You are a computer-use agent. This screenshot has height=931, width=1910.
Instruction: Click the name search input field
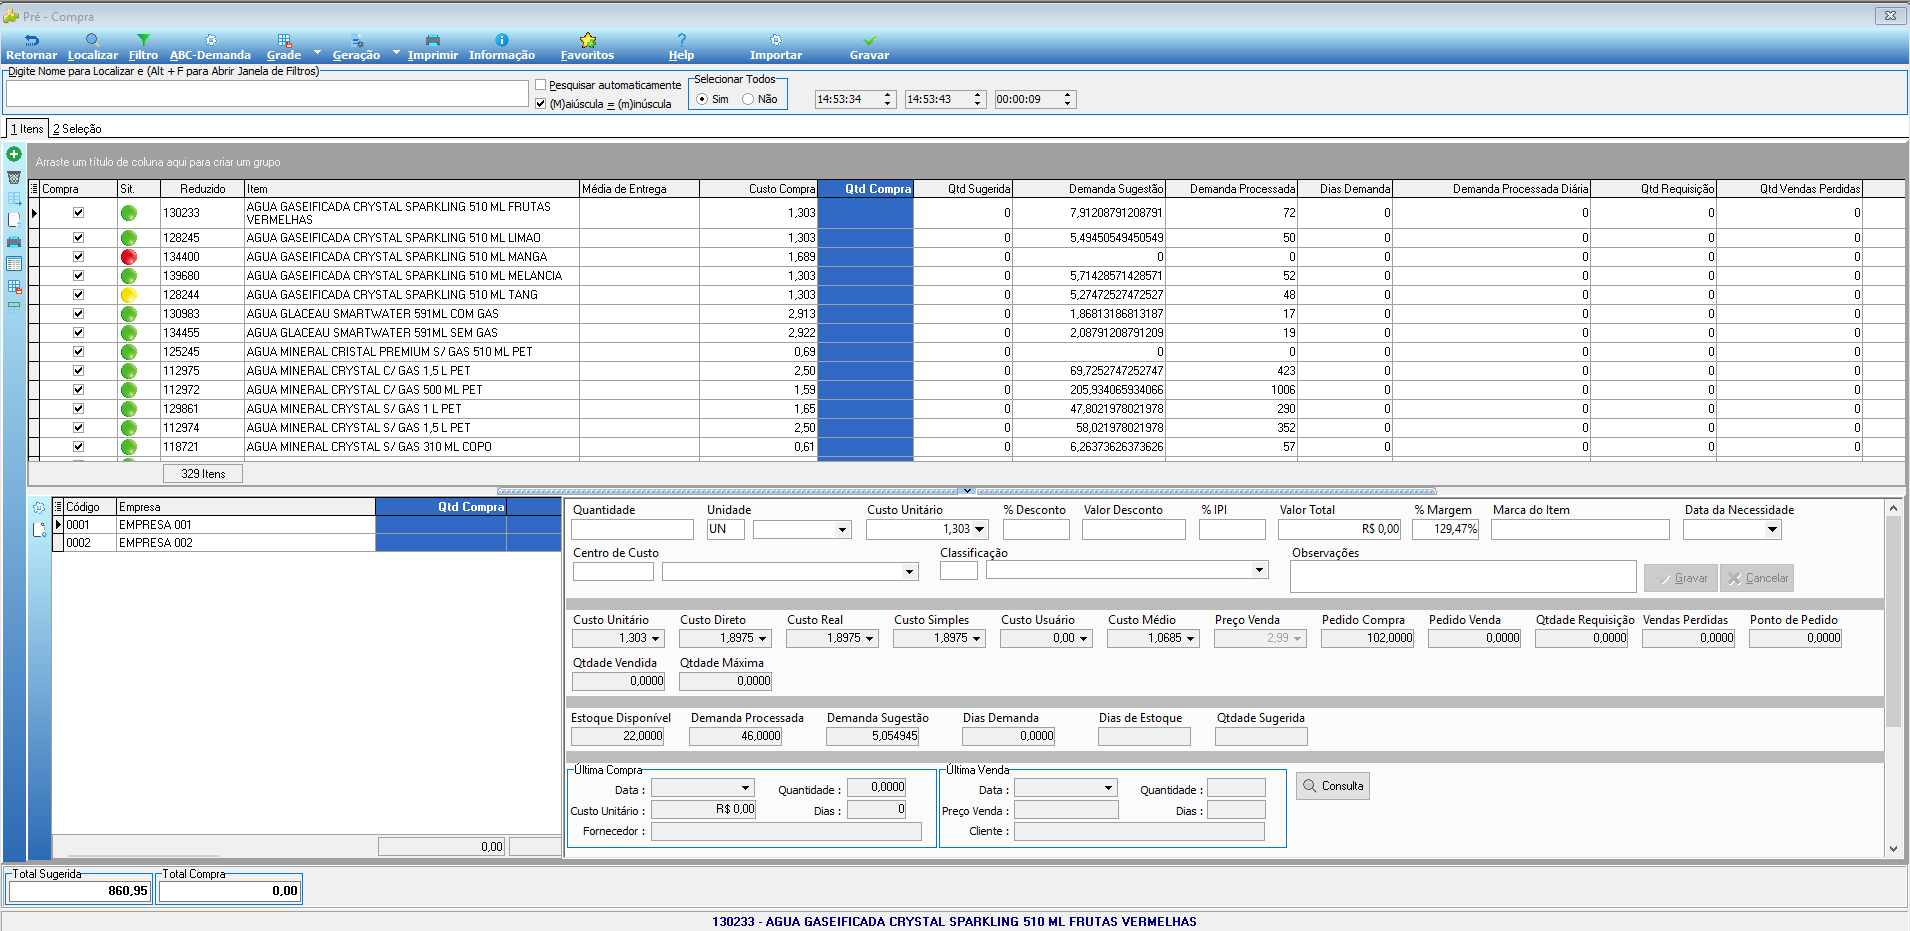(267, 94)
